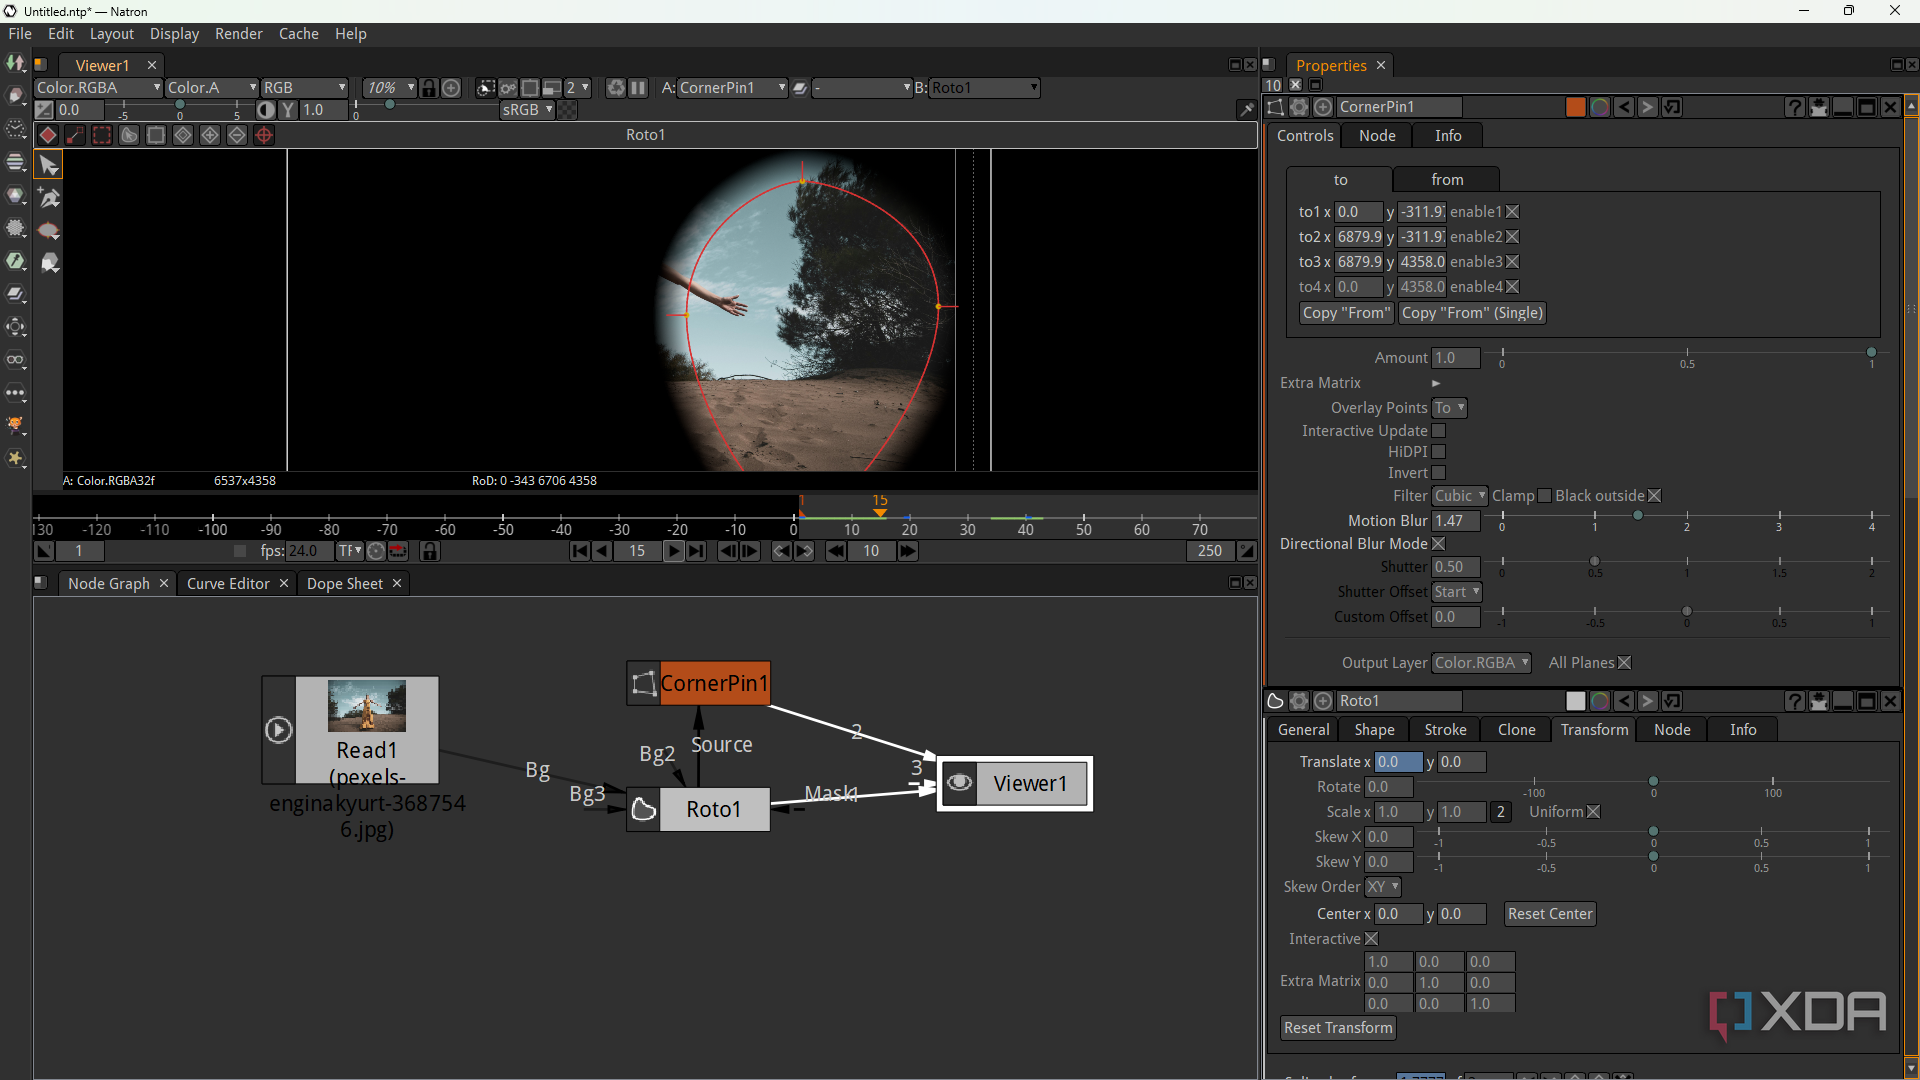
Task: Lock zoom with the padlock icon
Action: point(429,88)
